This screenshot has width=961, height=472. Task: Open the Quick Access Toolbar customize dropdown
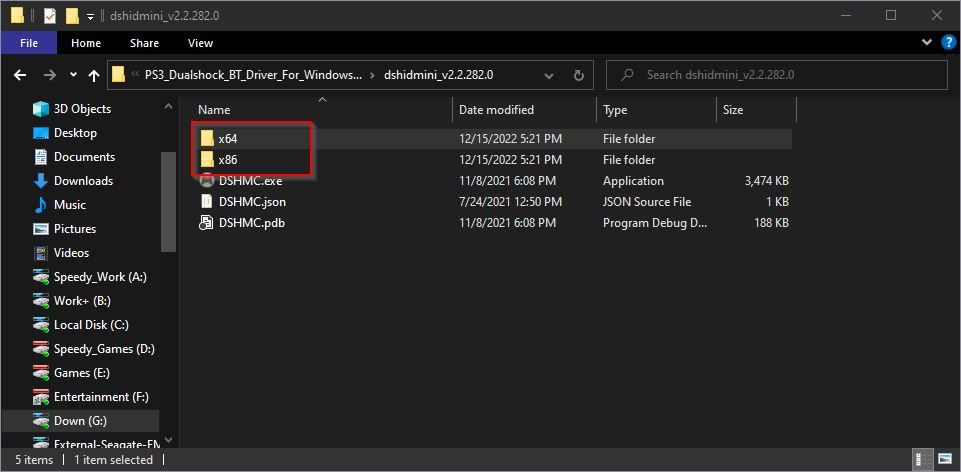[x=90, y=17]
